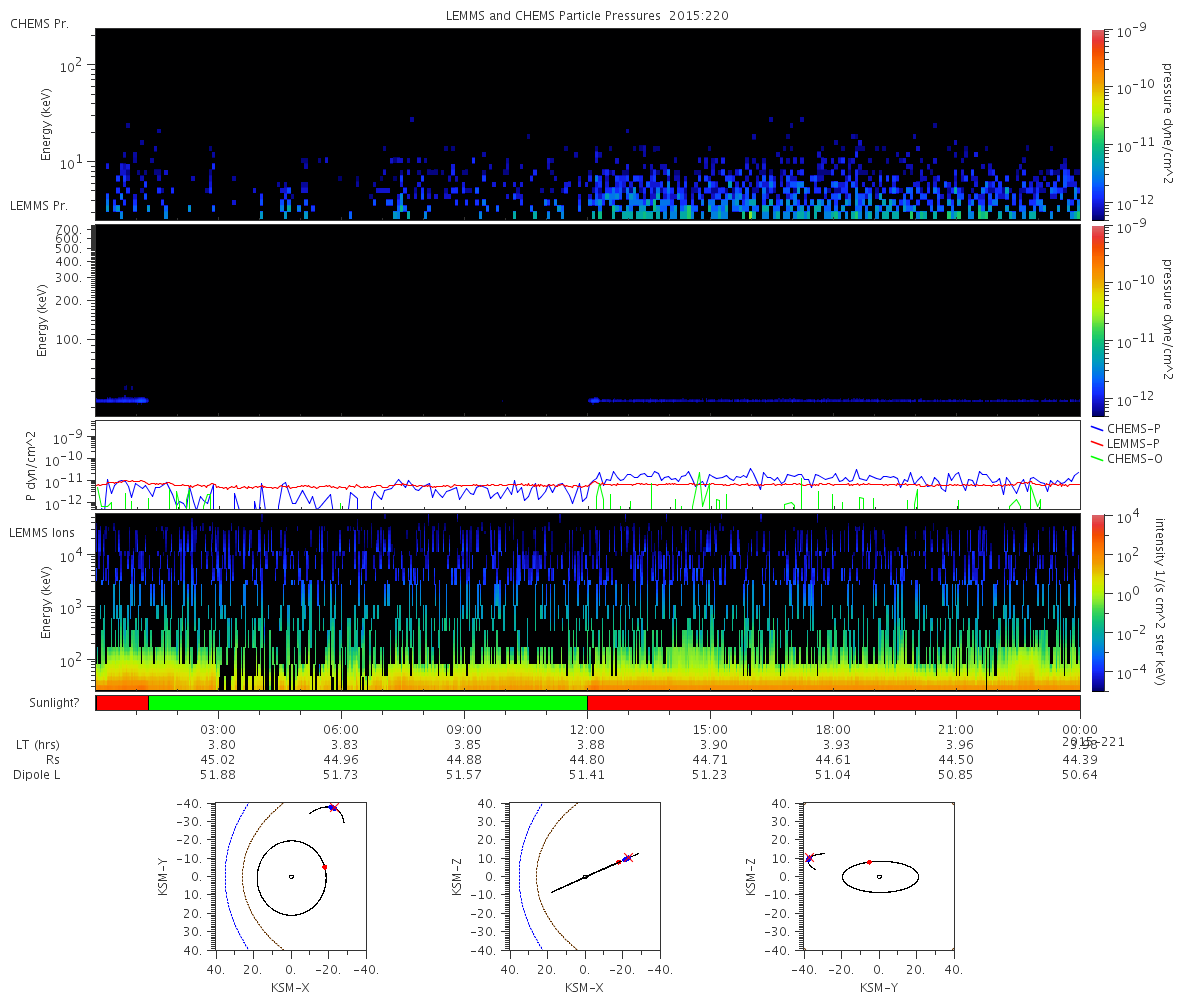Open the KSM-Y versus KSM-Z orbit plot

tap(879, 877)
